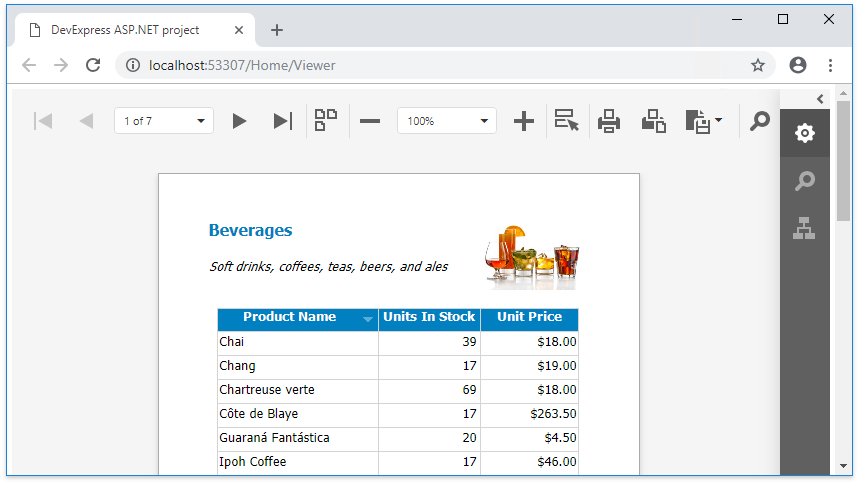The image size is (859, 484).
Task: Print the current page only
Action: [654, 121]
